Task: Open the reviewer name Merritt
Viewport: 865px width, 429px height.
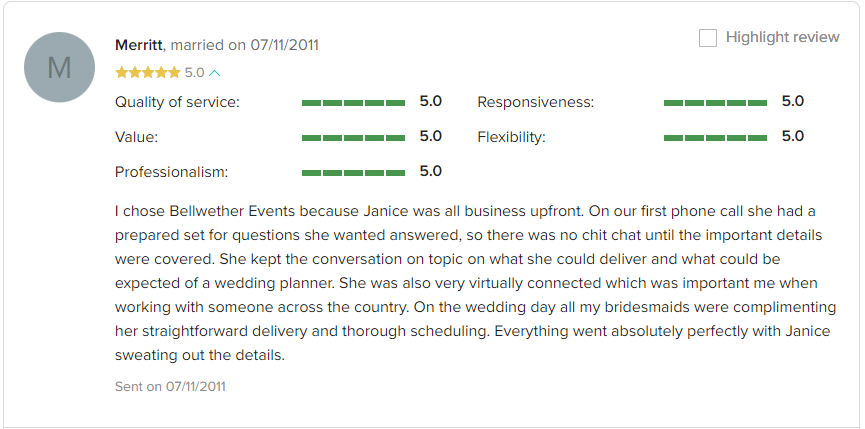Action: (140, 45)
